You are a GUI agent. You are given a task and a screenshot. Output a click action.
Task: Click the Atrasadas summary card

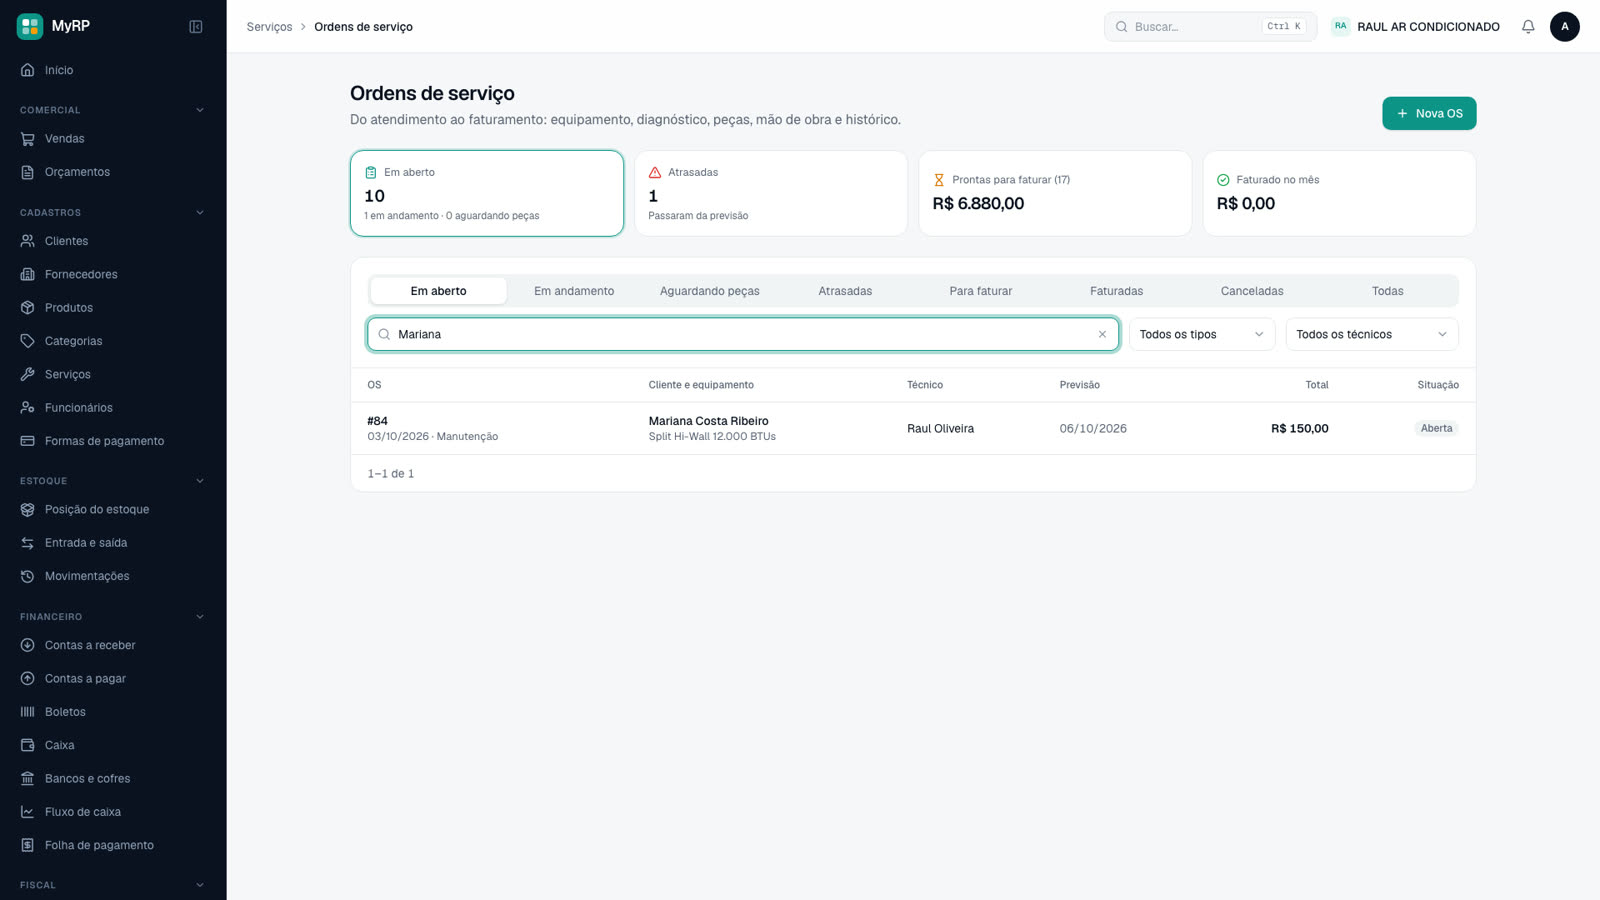(771, 193)
